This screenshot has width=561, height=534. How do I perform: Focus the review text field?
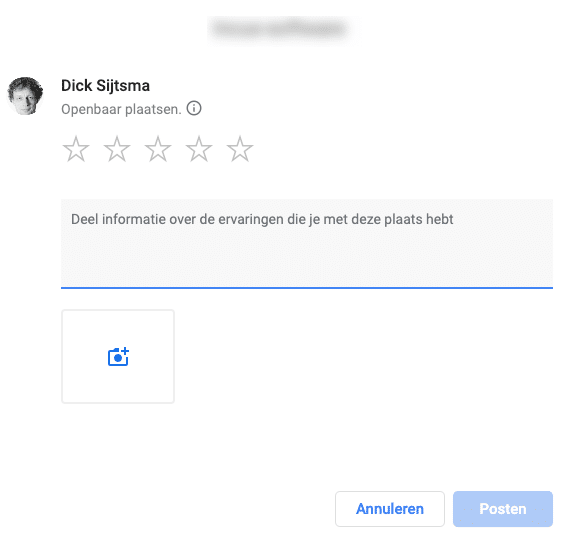tap(307, 244)
